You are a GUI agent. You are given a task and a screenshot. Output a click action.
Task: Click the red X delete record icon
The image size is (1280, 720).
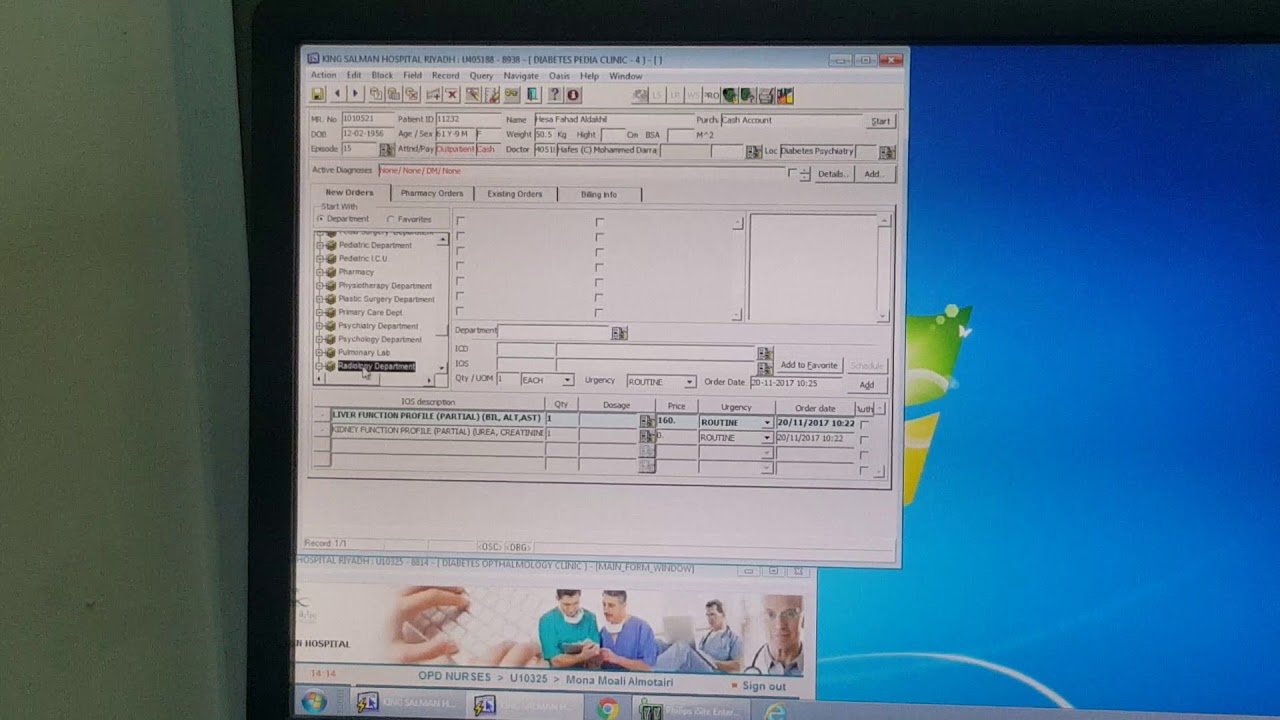click(x=451, y=94)
